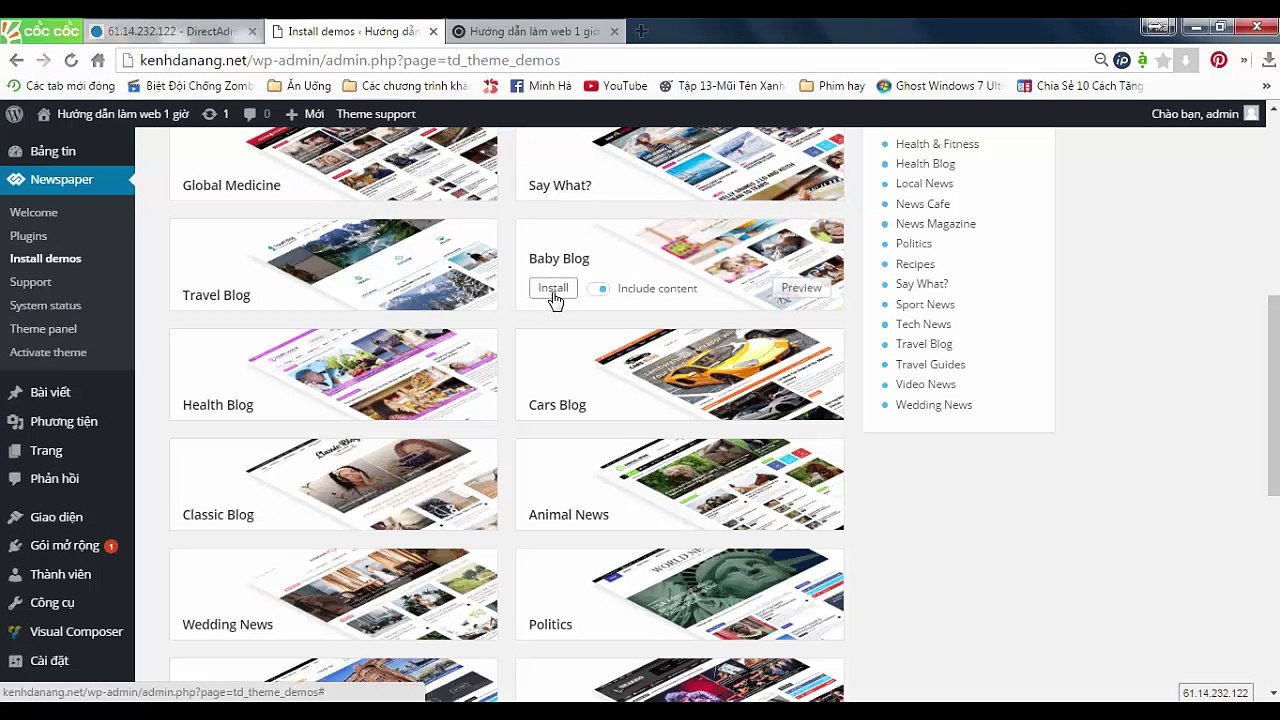Screen dimensions: 1280x720
Task: Select the Politics demo thumbnail
Action: tap(680, 594)
